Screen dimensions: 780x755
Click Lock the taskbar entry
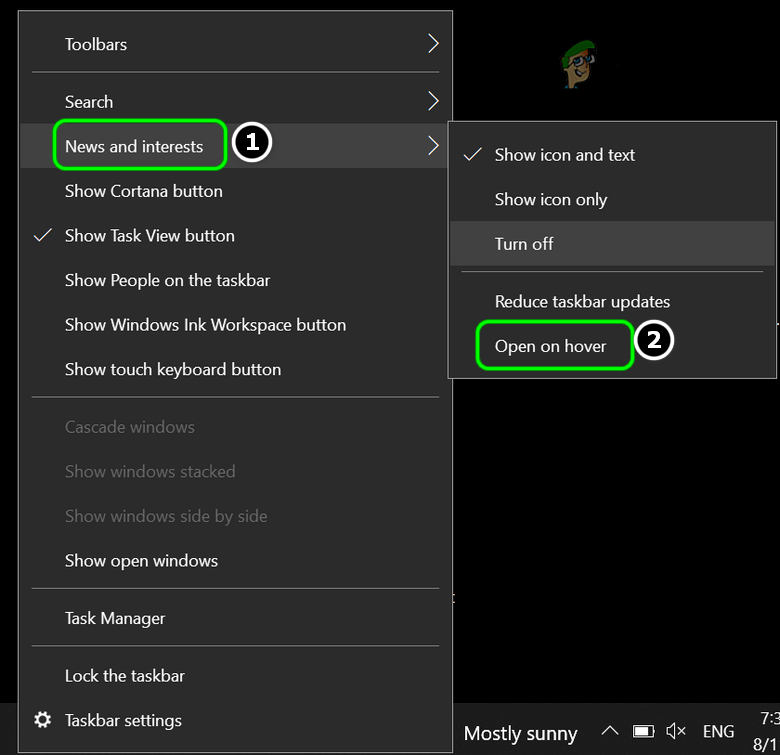[x=125, y=675]
